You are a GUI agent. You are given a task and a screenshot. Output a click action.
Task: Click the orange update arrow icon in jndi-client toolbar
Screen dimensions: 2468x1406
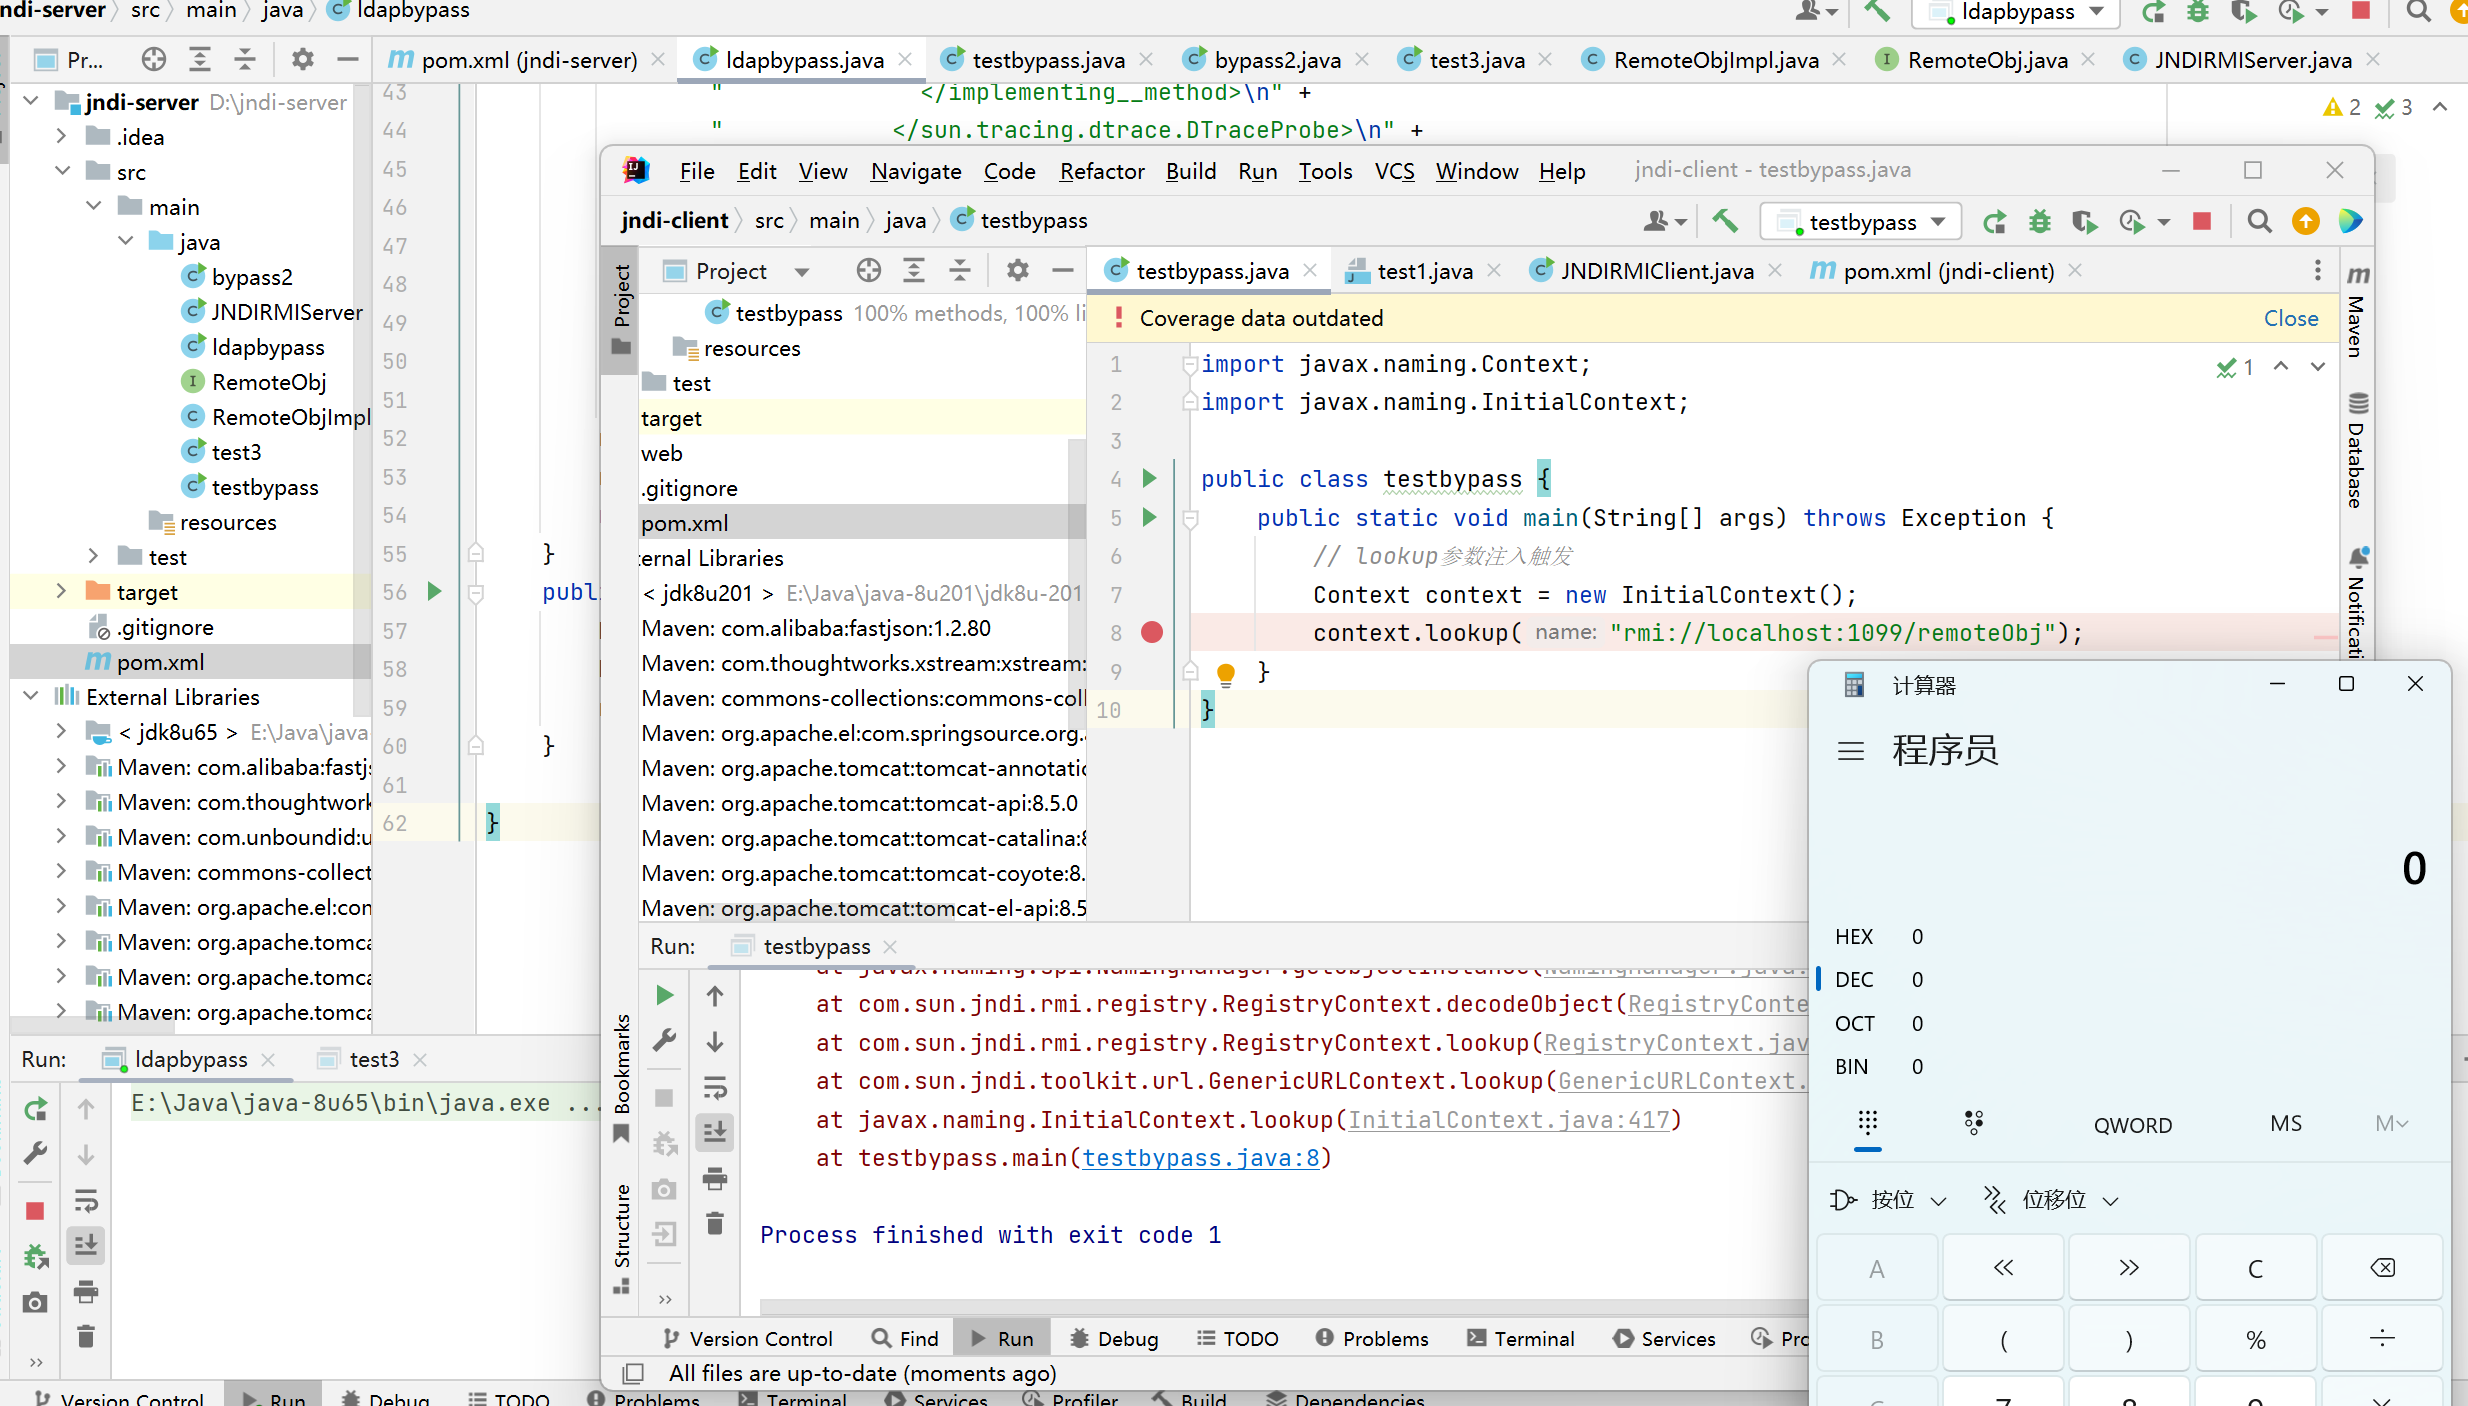(2305, 221)
